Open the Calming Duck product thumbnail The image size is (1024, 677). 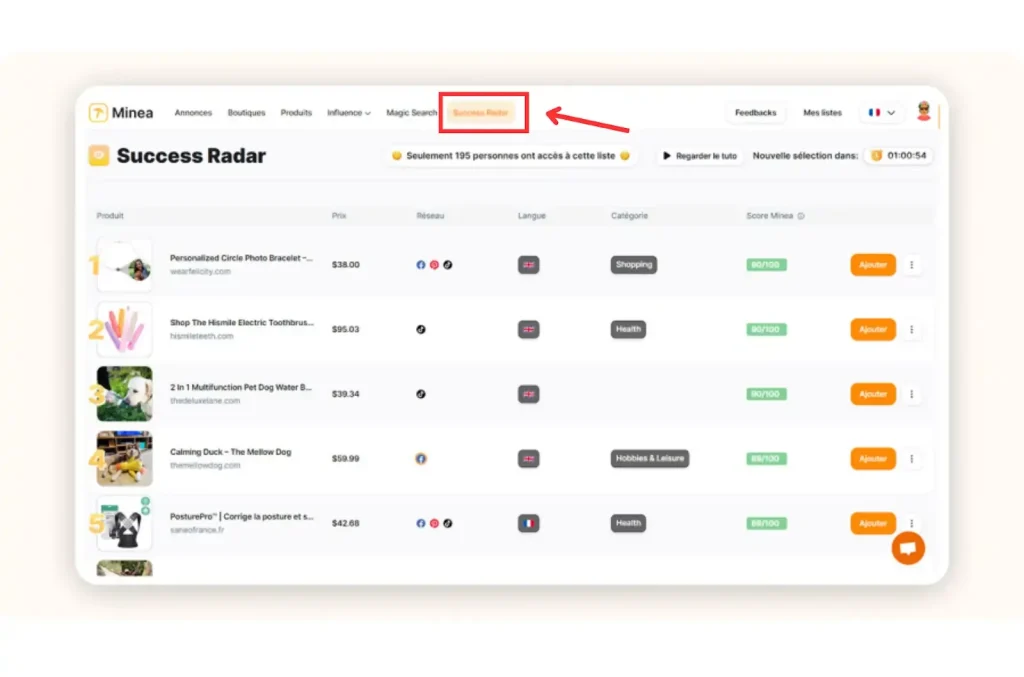[x=125, y=458]
